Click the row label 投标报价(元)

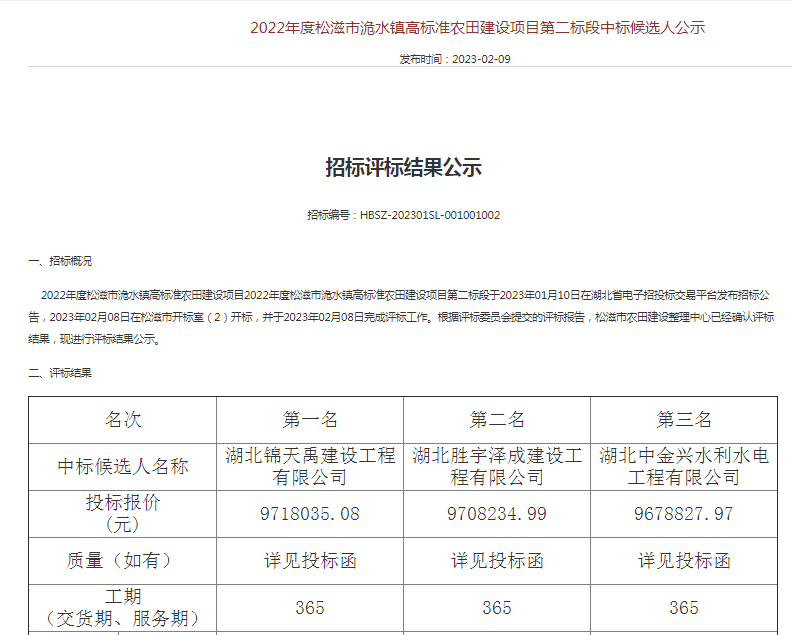click(123, 514)
